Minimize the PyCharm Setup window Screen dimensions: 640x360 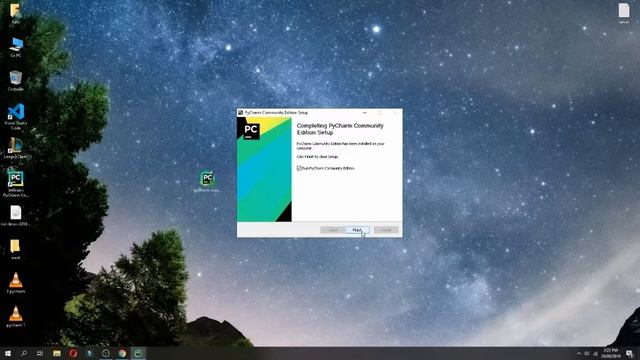pos(364,113)
